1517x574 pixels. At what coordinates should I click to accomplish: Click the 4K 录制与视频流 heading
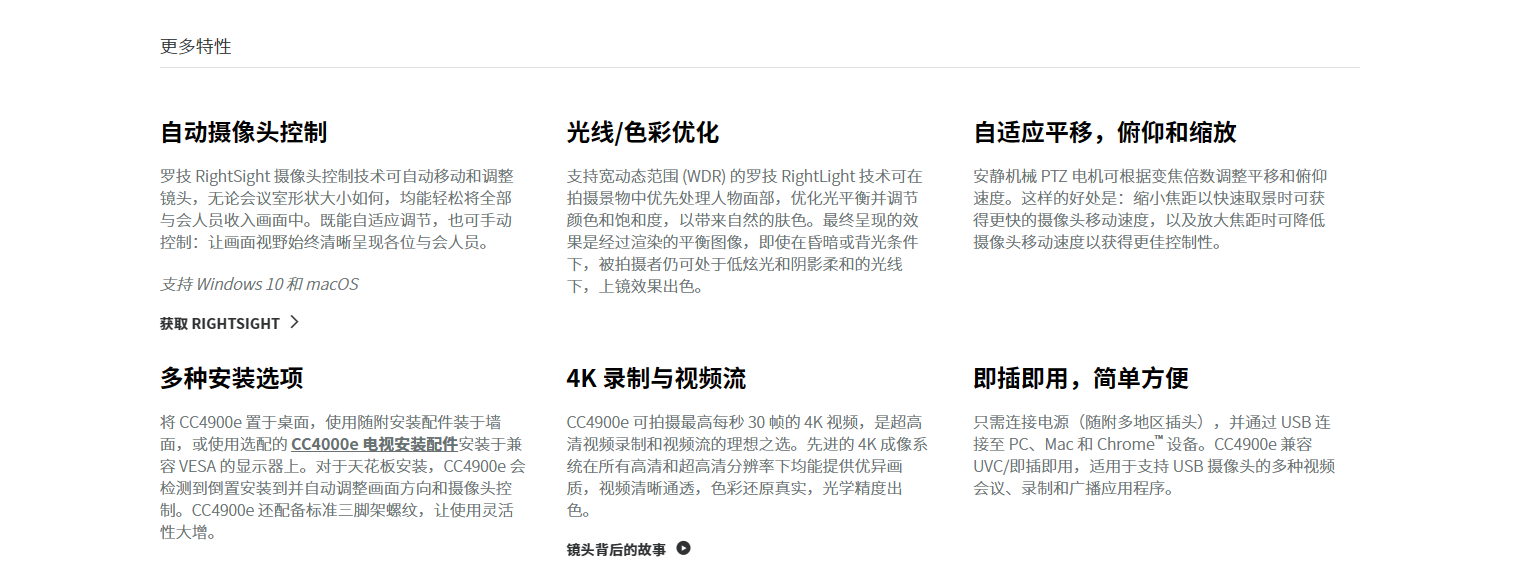pyautogui.click(x=656, y=378)
